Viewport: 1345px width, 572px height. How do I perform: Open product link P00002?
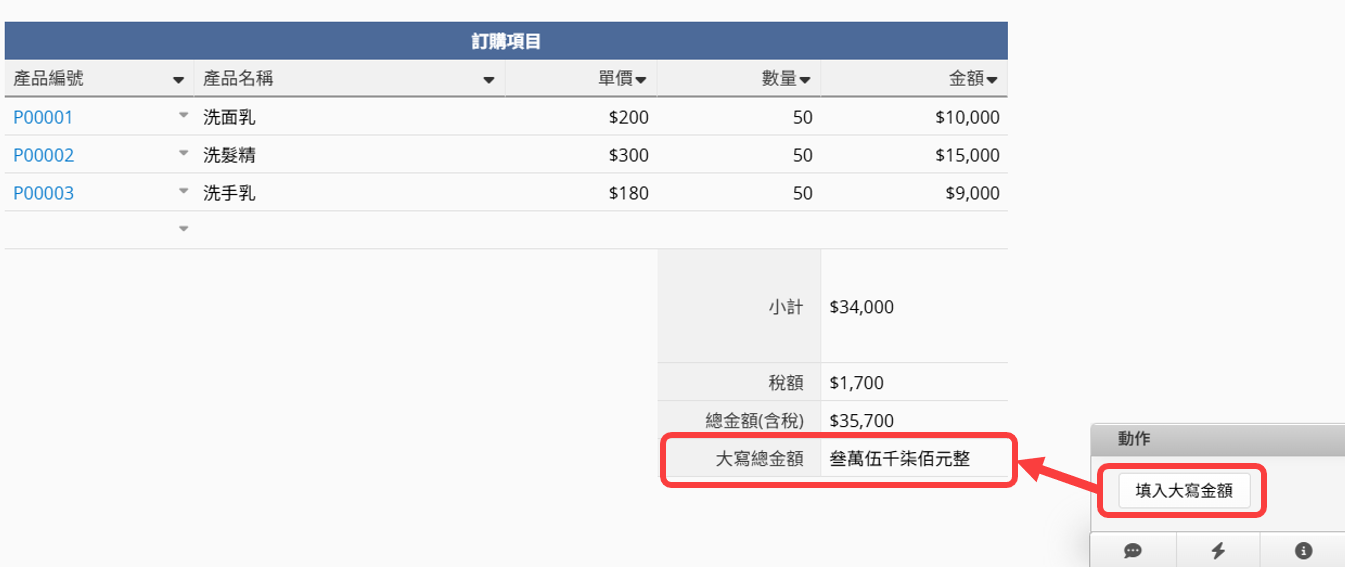(43, 155)
